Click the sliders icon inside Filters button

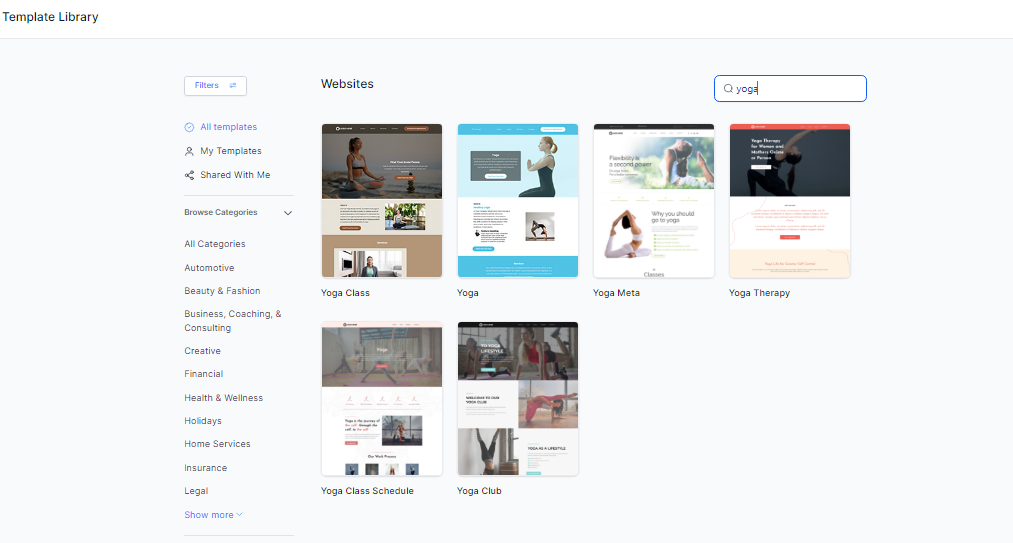click(x=233, y=86)
